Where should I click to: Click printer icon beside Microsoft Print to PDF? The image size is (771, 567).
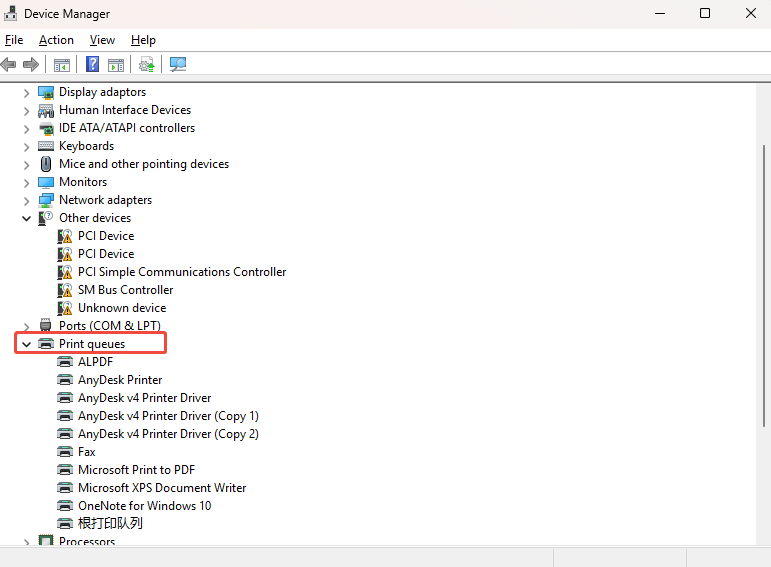tap(65, 470)
